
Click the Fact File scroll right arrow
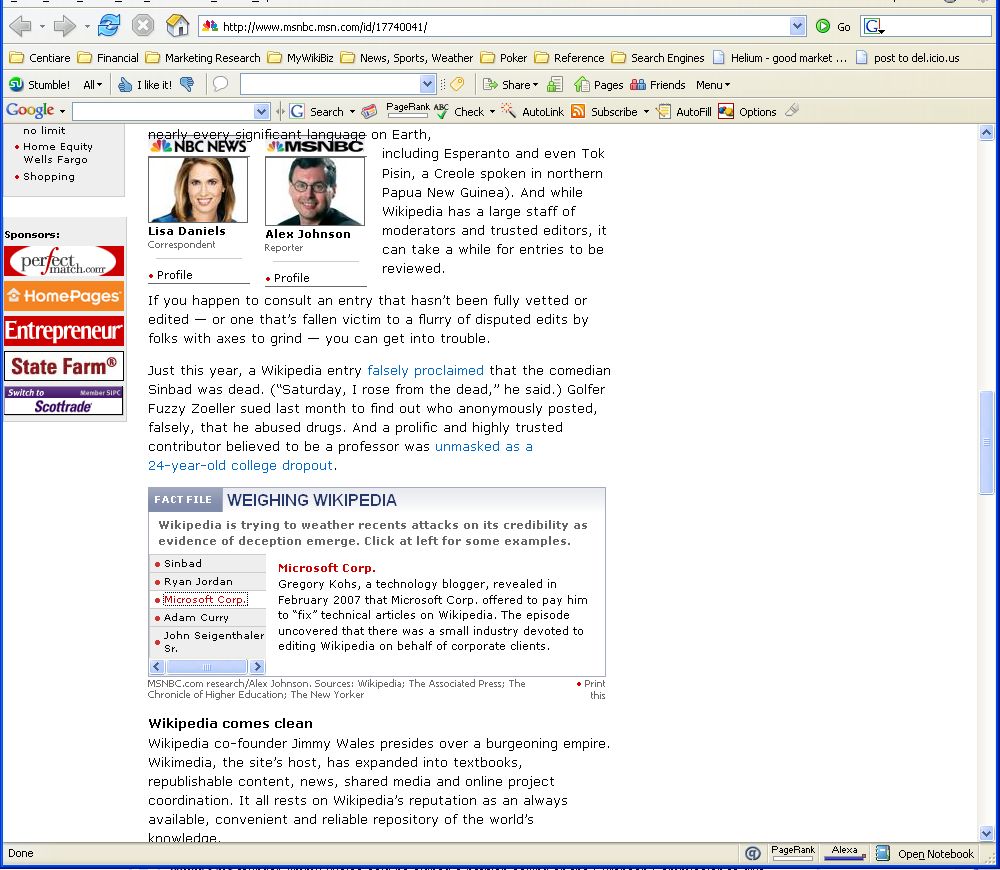coord(257,667)
